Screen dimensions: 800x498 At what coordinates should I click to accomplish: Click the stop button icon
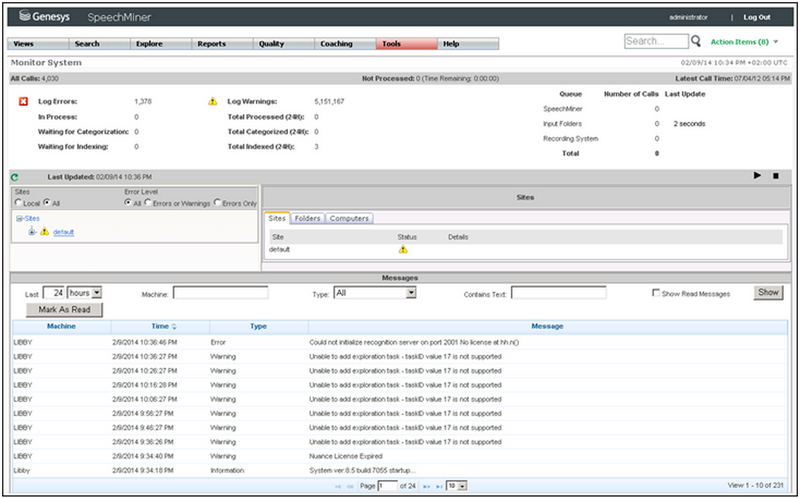[x=775, y=176]
